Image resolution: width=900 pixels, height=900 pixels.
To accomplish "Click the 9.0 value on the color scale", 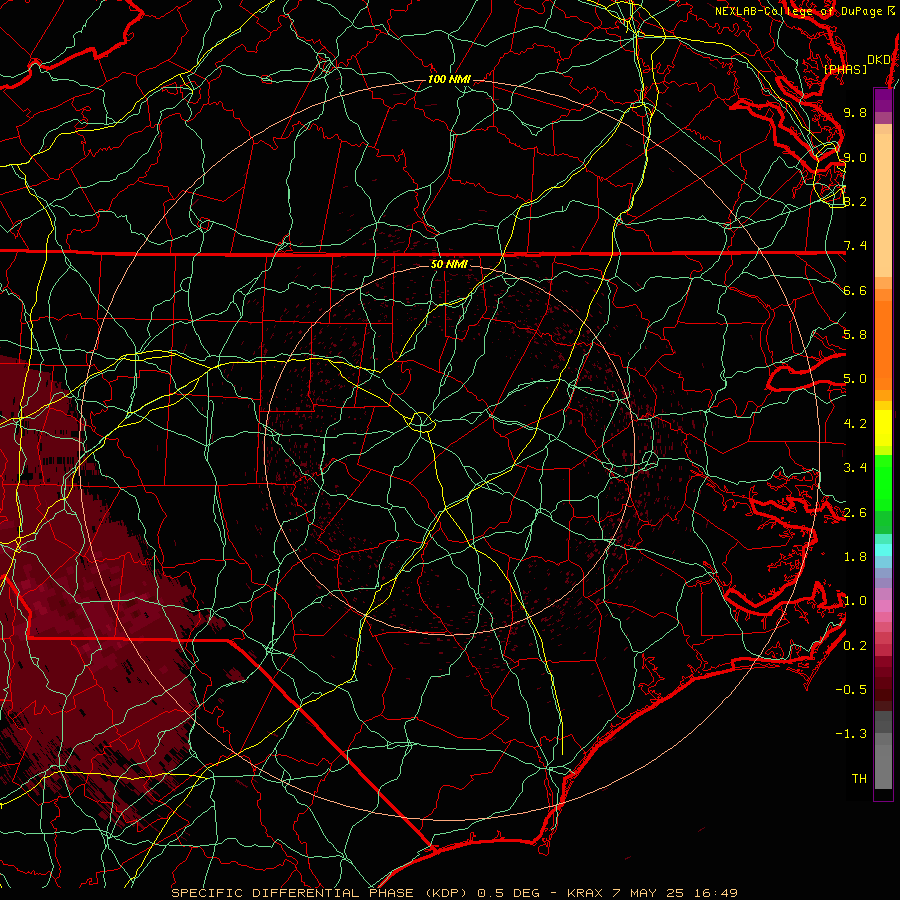I will [855, 157].
